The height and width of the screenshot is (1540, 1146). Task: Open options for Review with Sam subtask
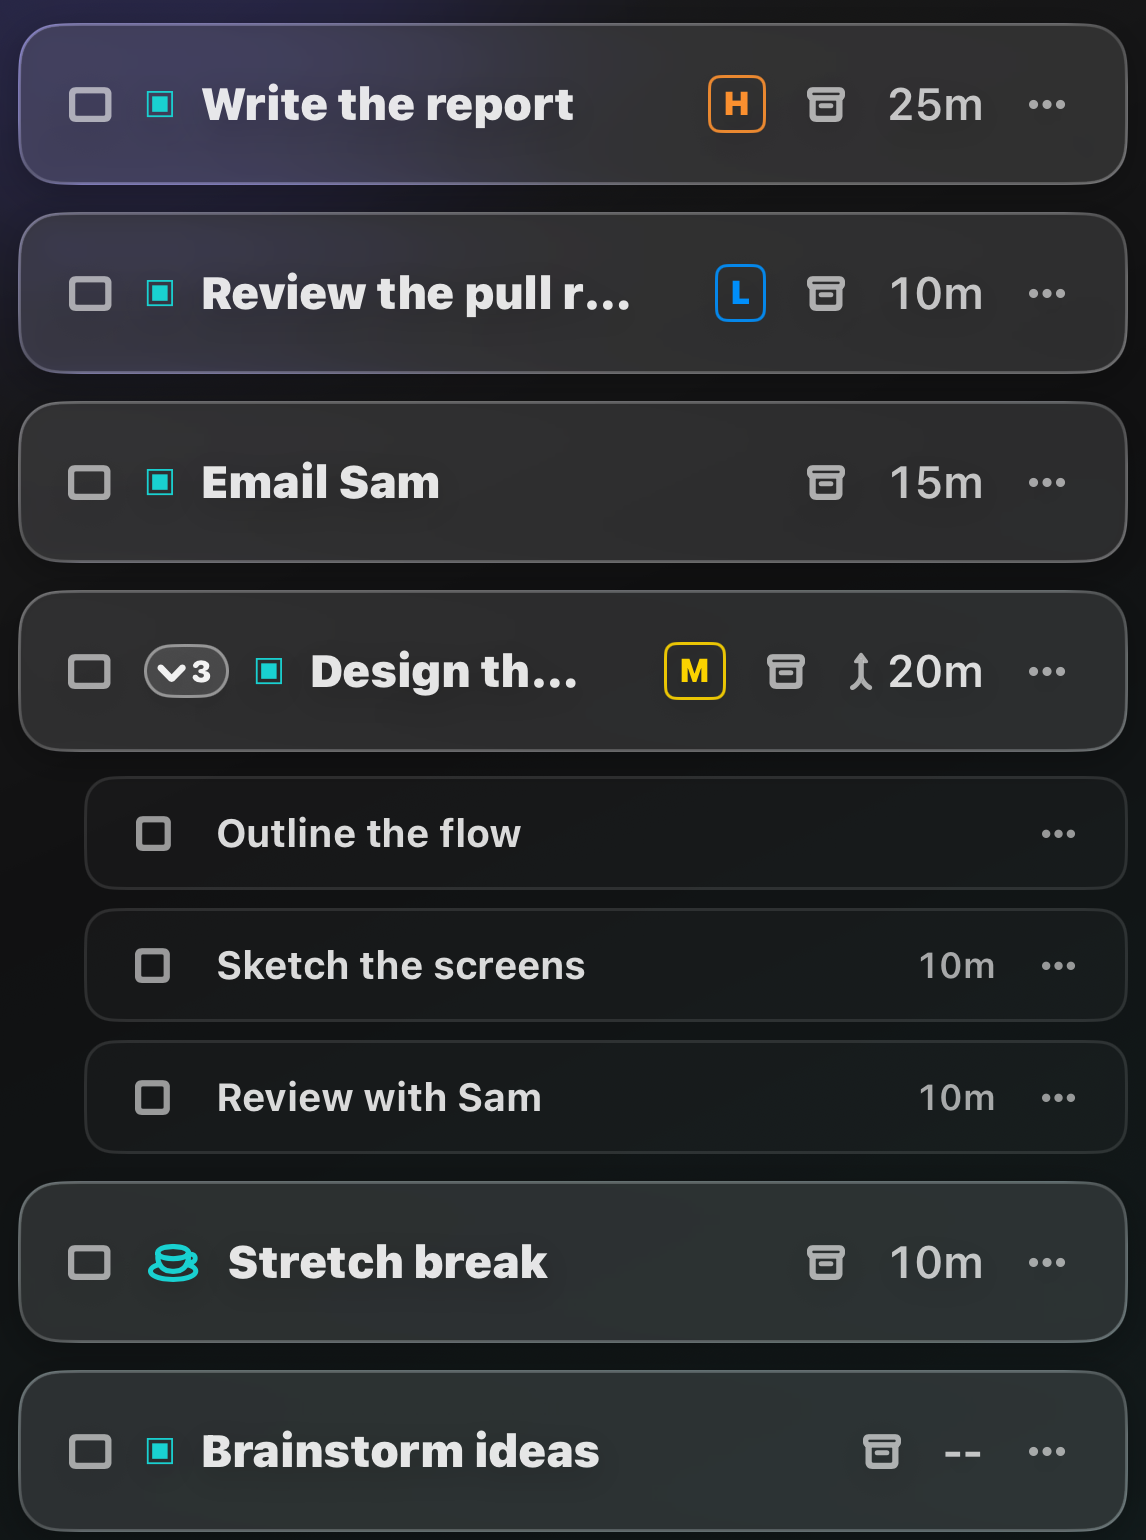click(x=1058, y=1097)
